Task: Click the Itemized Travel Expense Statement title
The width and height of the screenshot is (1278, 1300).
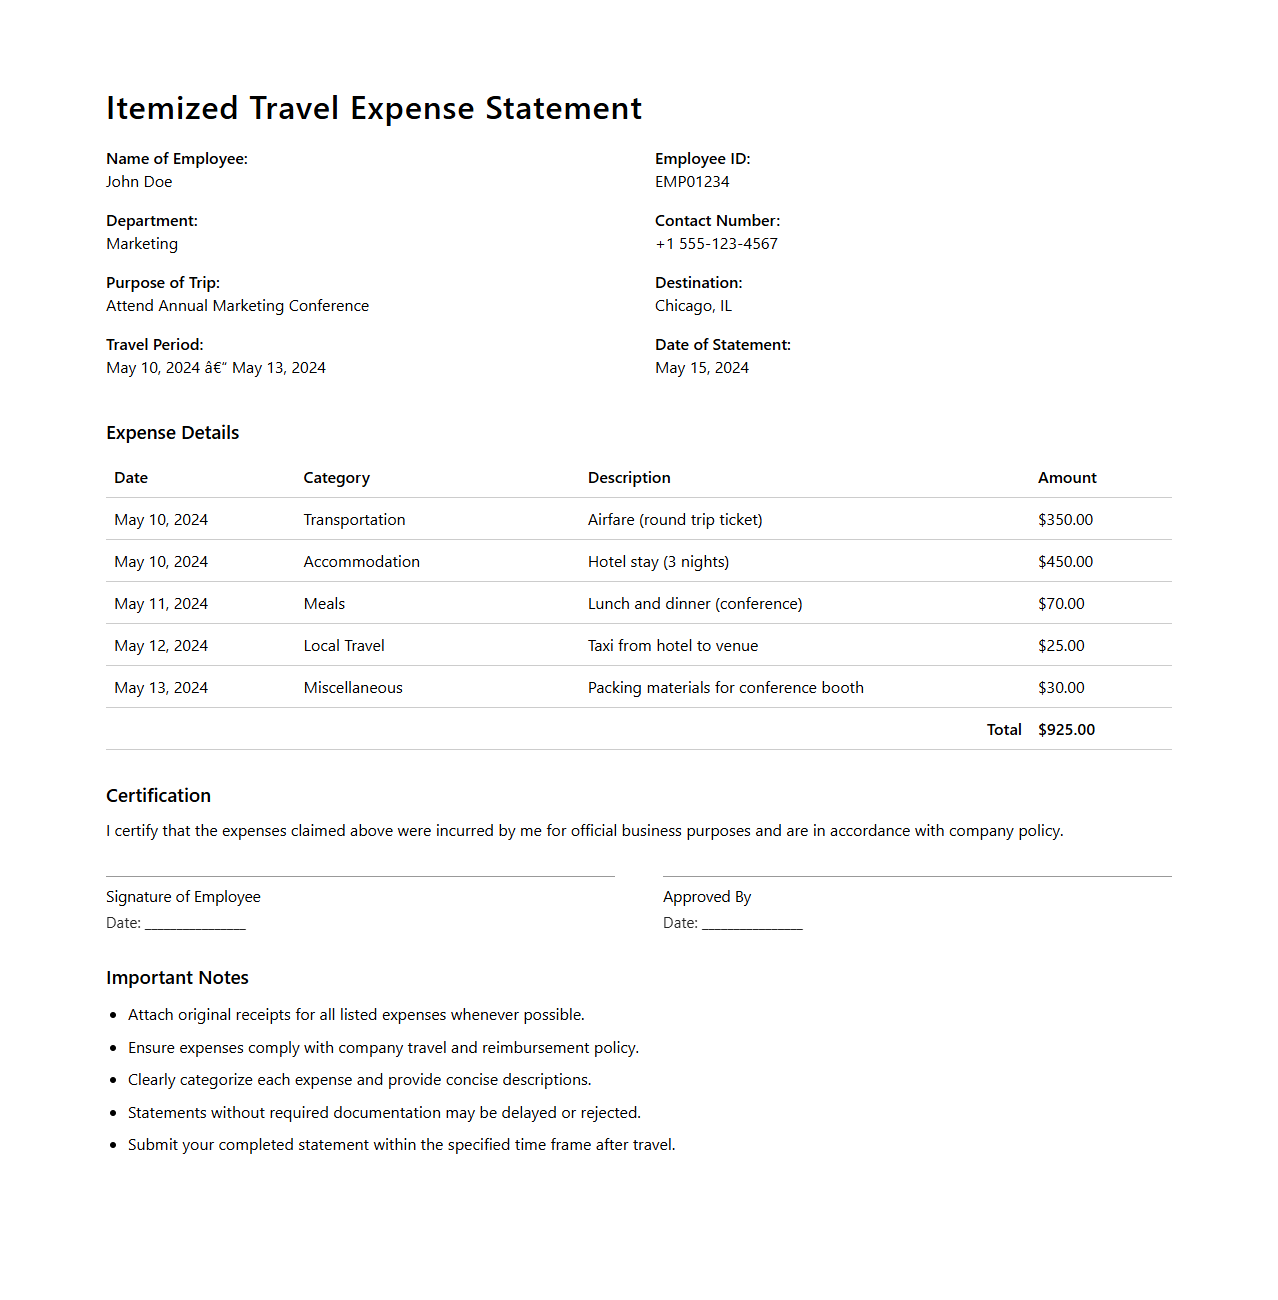Action: click(x=374, y=108)
